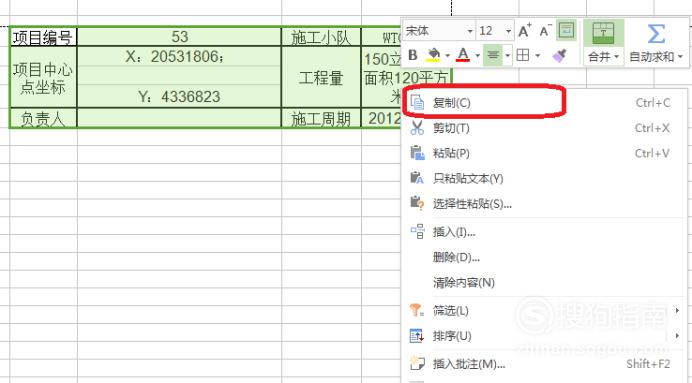This screenshot has width=692, height=383.
Task: Choose 插入(I)... from context menu
Action: pyautogui.click(x=544, y=232)
